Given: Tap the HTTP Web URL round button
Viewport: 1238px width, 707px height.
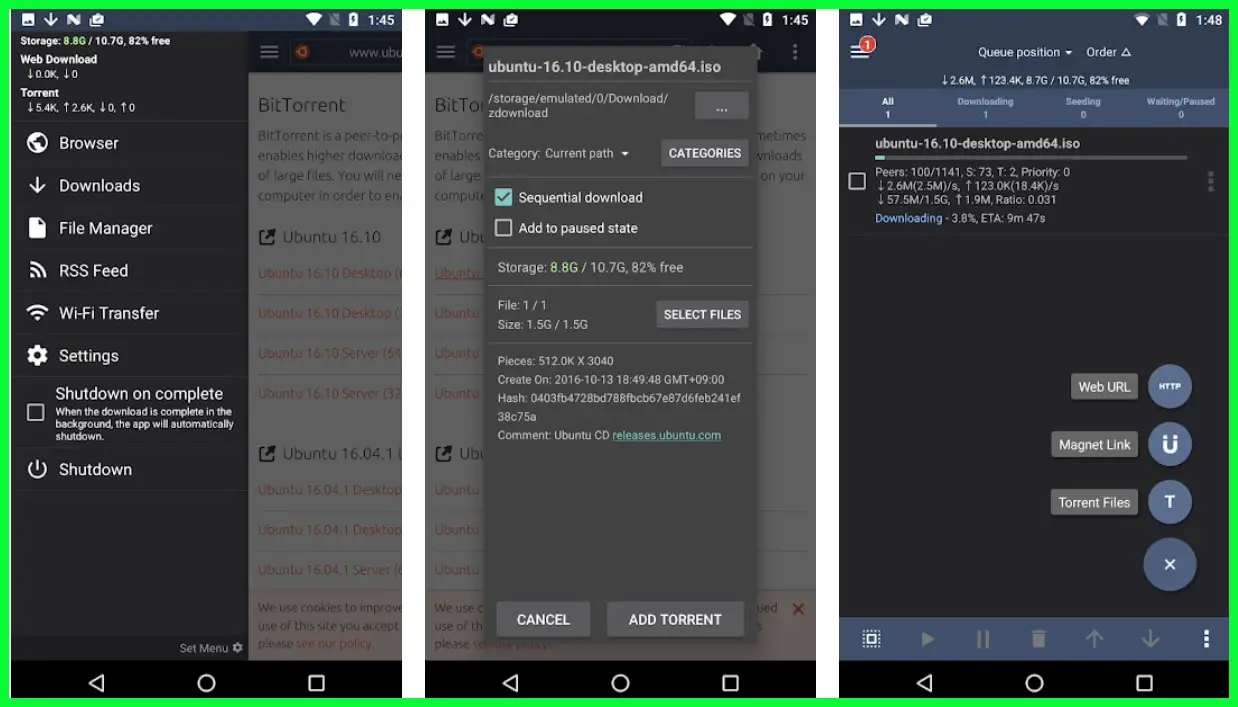Looking at the screenshot, I should tap(1169, 387).
